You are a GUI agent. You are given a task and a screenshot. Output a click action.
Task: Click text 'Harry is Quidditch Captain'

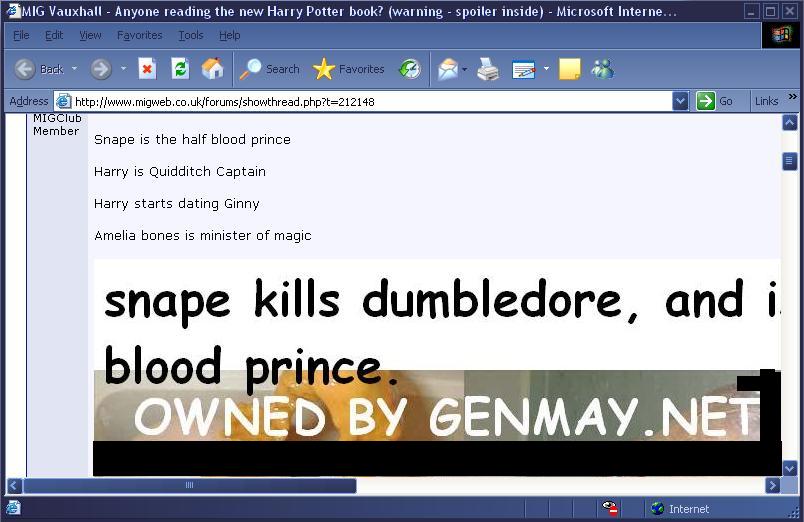(180, 172)
